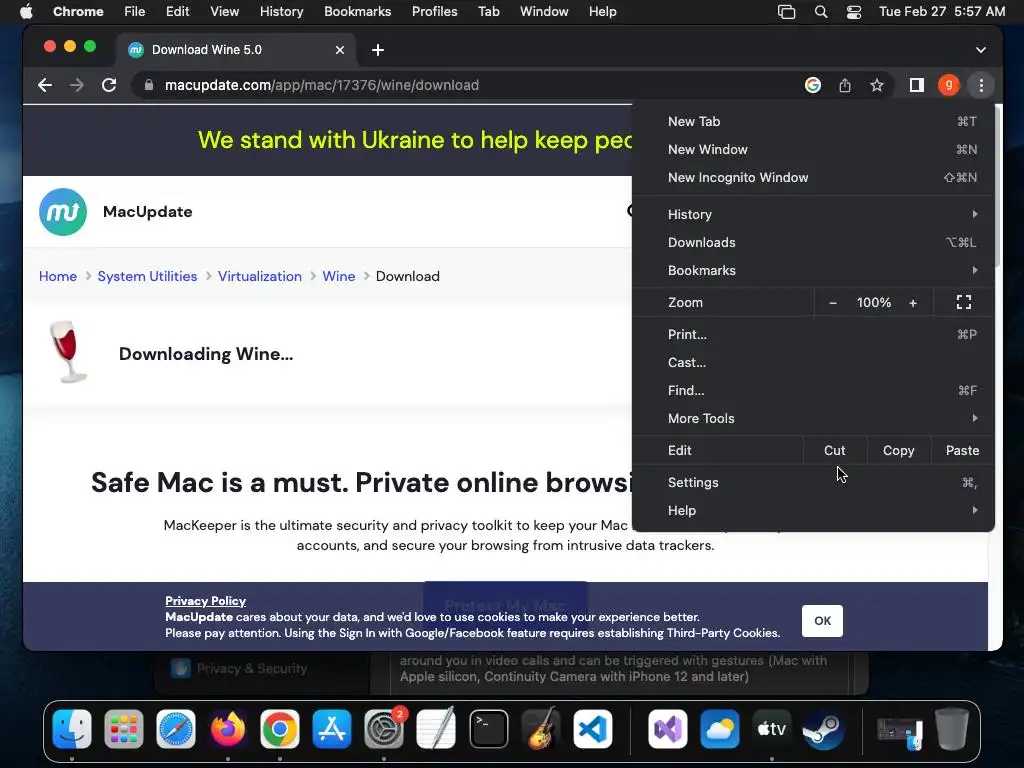Enter fullscreen via Zoom row icon
Image resolution: width=1024 pixels, height=768 pixels.
click(964, 302)
